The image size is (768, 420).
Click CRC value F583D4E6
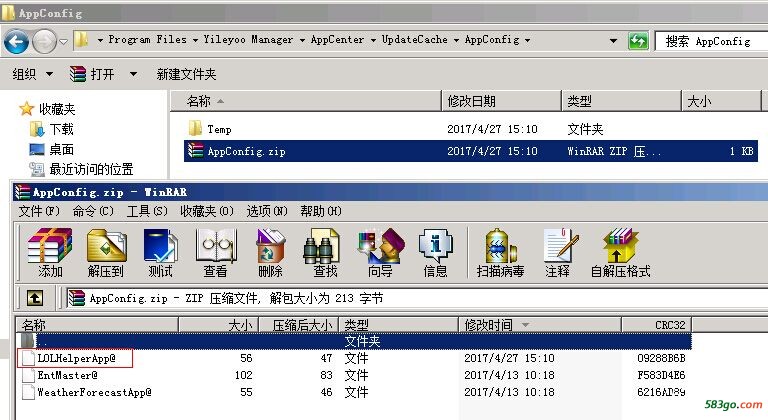pyautogui.click(x=661, y=375)
